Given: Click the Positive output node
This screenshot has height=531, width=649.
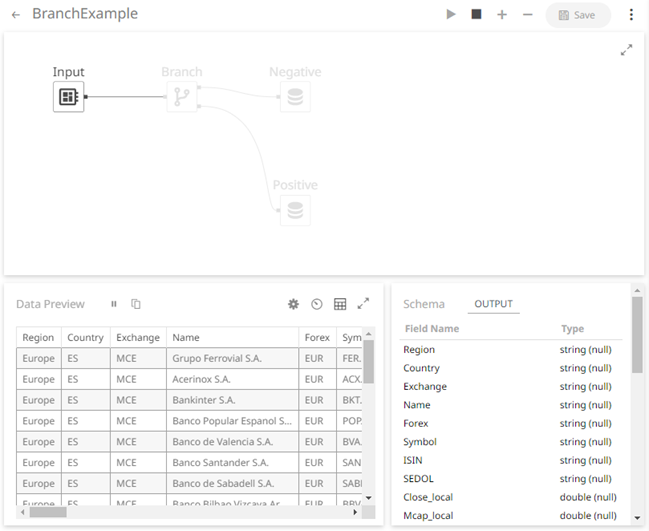Looking at the screenshot, I should tap(294, 210).
